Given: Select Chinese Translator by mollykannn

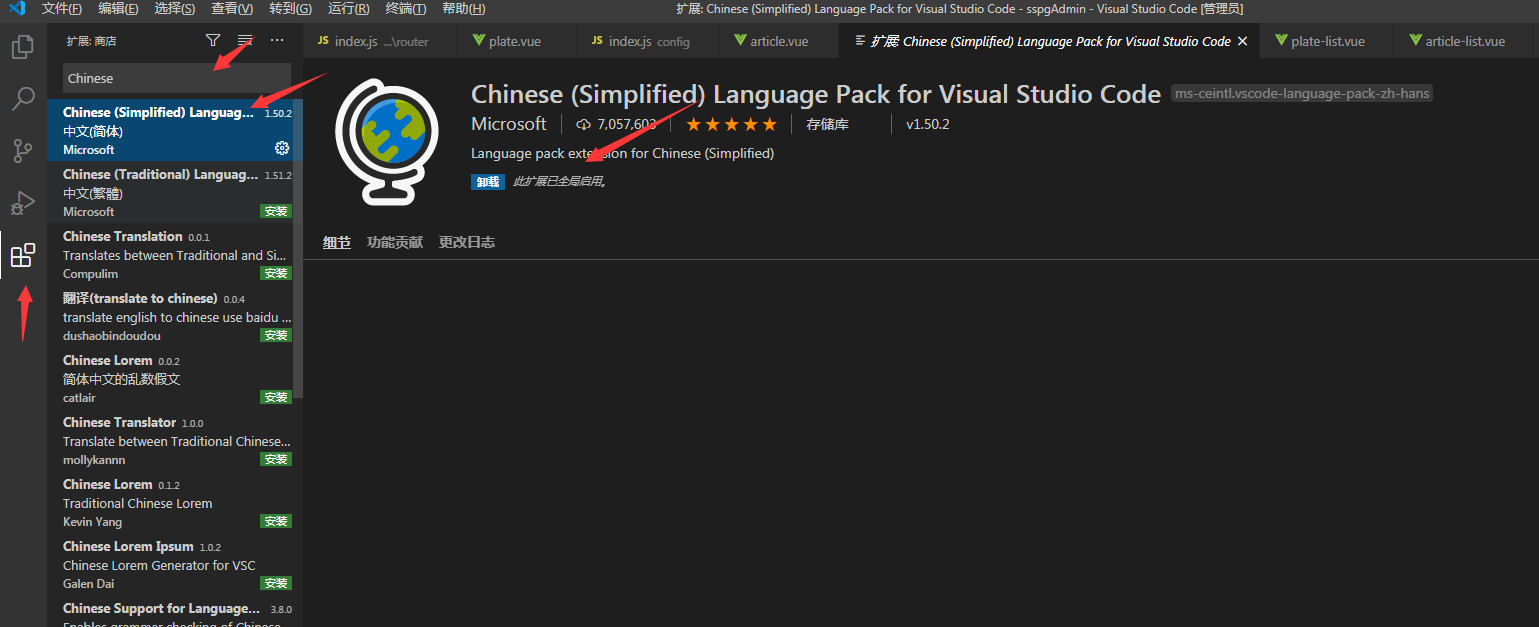Looking at the screenshot, I should (x=175, y=440).
